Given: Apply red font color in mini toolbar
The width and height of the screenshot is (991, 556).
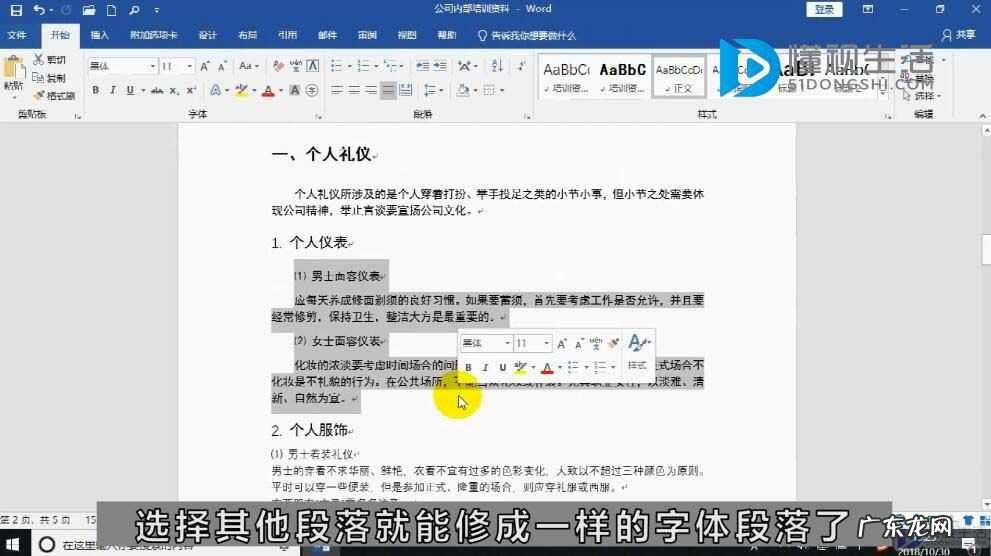Looking at the screenshot, I should 547,367.
